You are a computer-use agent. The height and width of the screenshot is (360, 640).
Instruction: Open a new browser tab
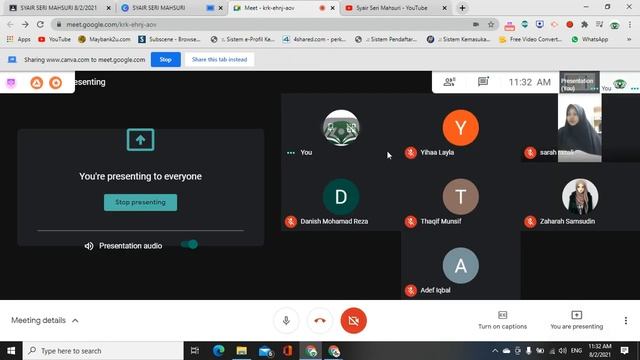click(x=462, y=8)
